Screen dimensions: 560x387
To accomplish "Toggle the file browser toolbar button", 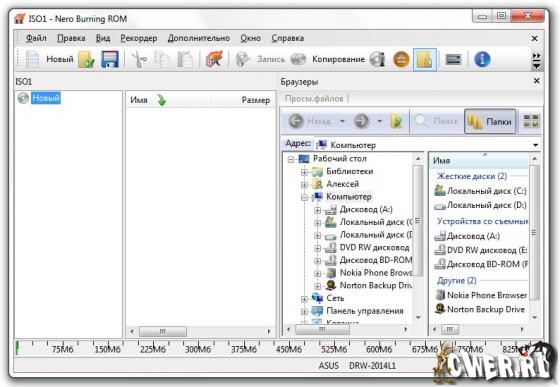I will (425, 60).
